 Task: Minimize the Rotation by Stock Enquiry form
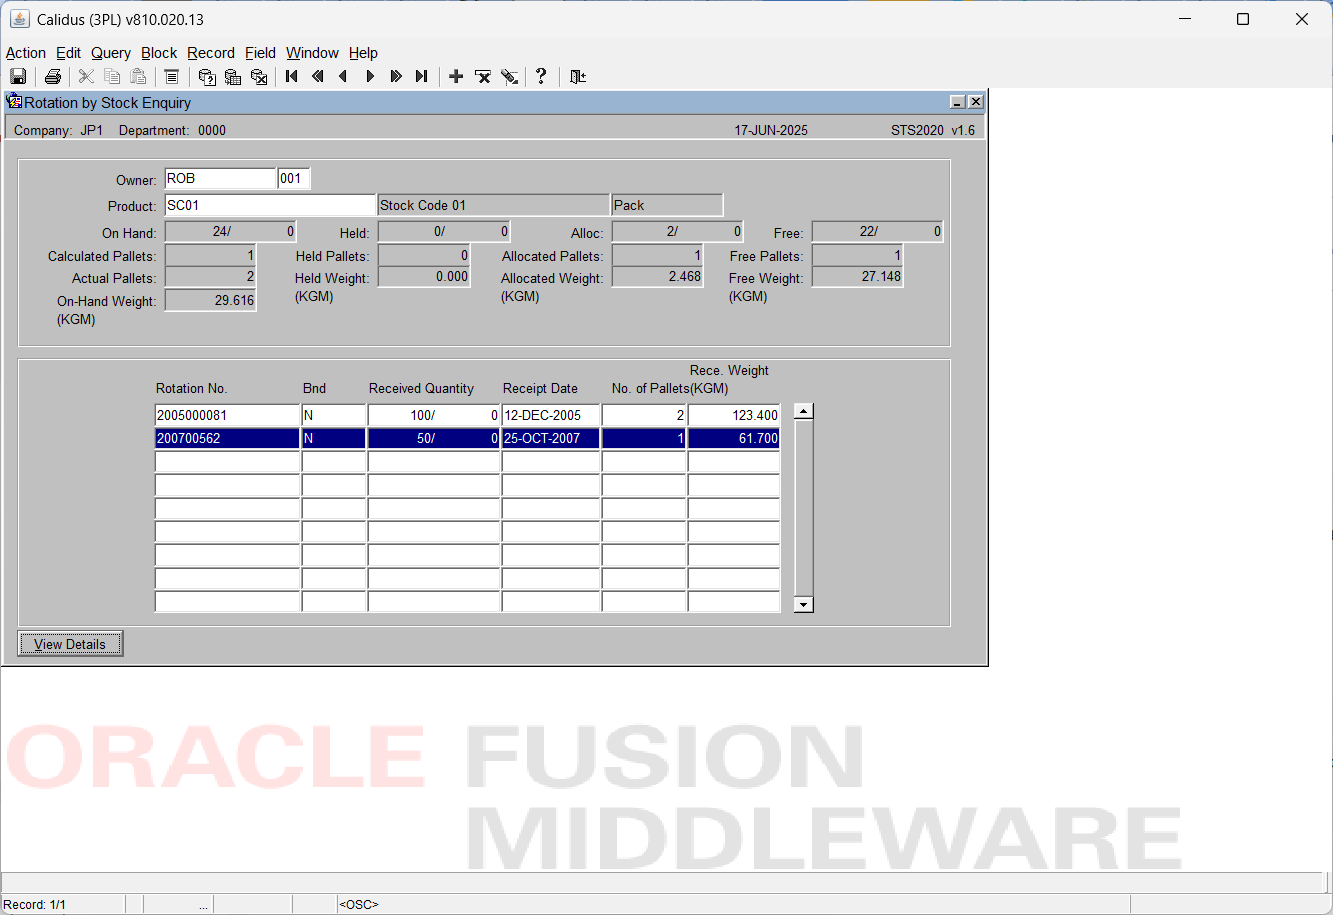click(957, 102)
